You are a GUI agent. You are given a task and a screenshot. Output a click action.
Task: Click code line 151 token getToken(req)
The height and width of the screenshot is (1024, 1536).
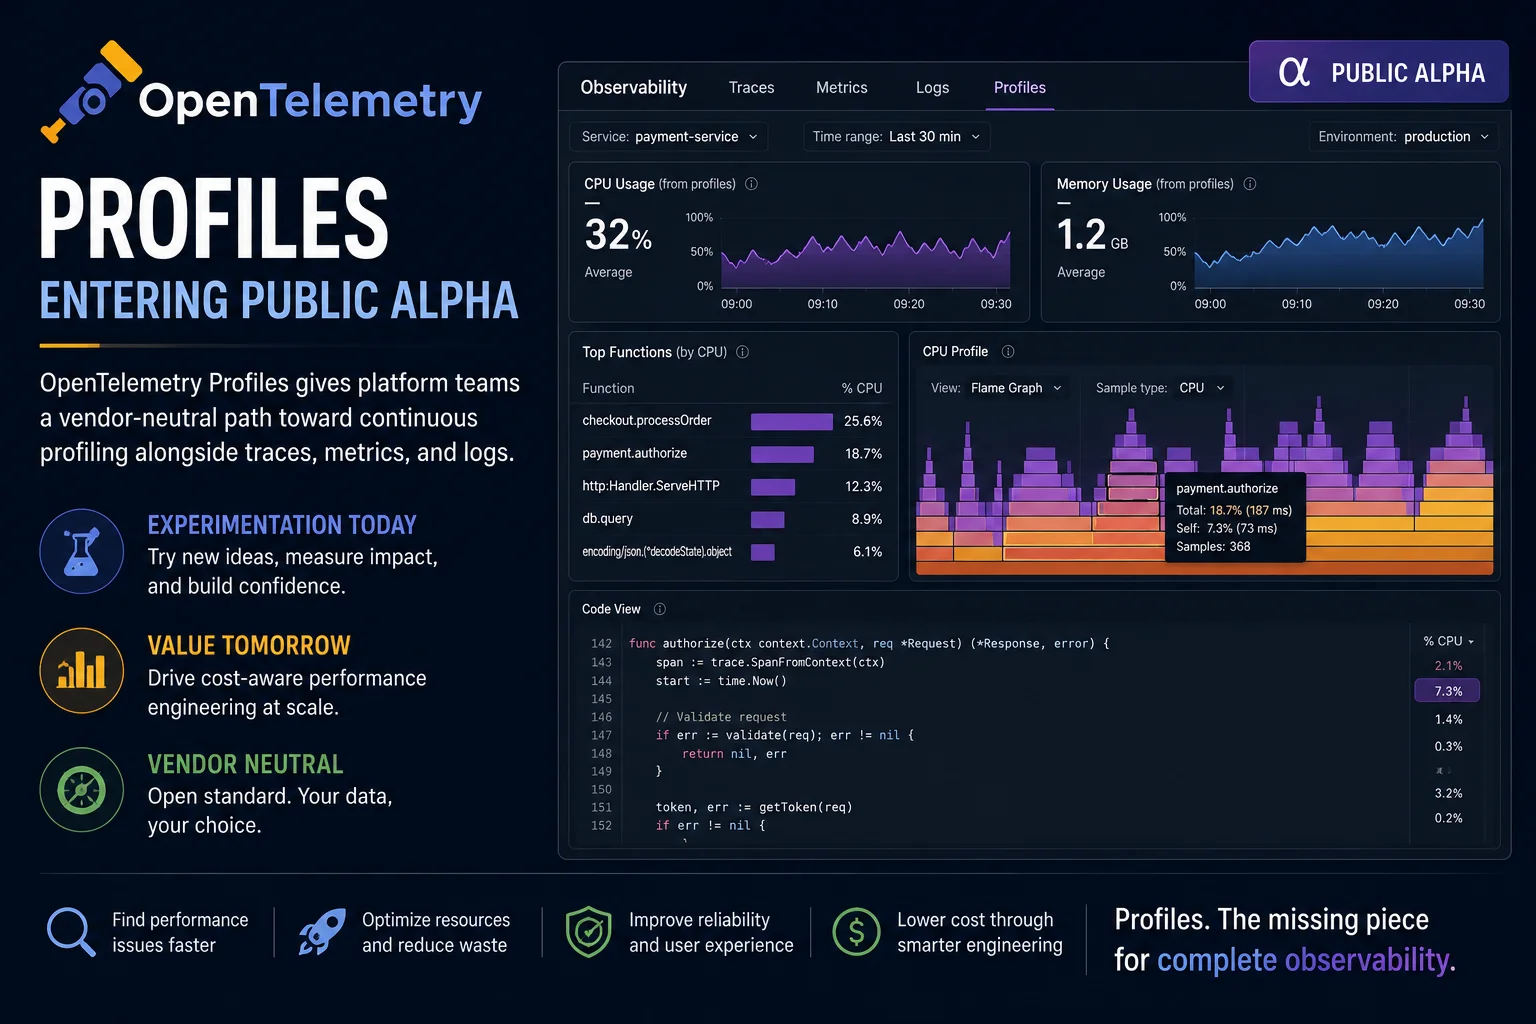point(754,807)
